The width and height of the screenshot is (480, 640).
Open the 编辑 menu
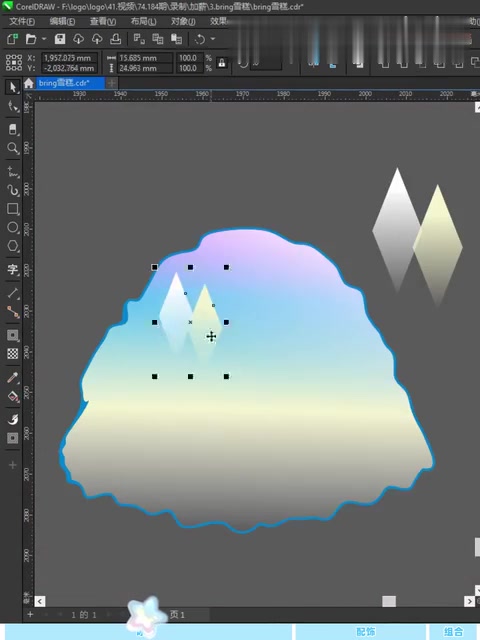point(62,21)
